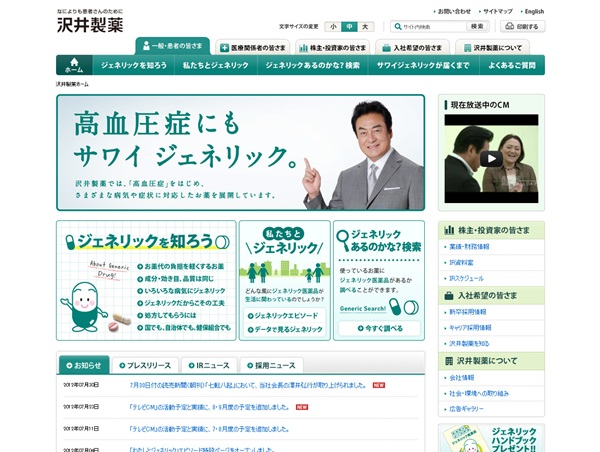Click データで見るジェネリック button
Image resolution: width=600 pixels, height=452 pixels.
pos(285,330)
